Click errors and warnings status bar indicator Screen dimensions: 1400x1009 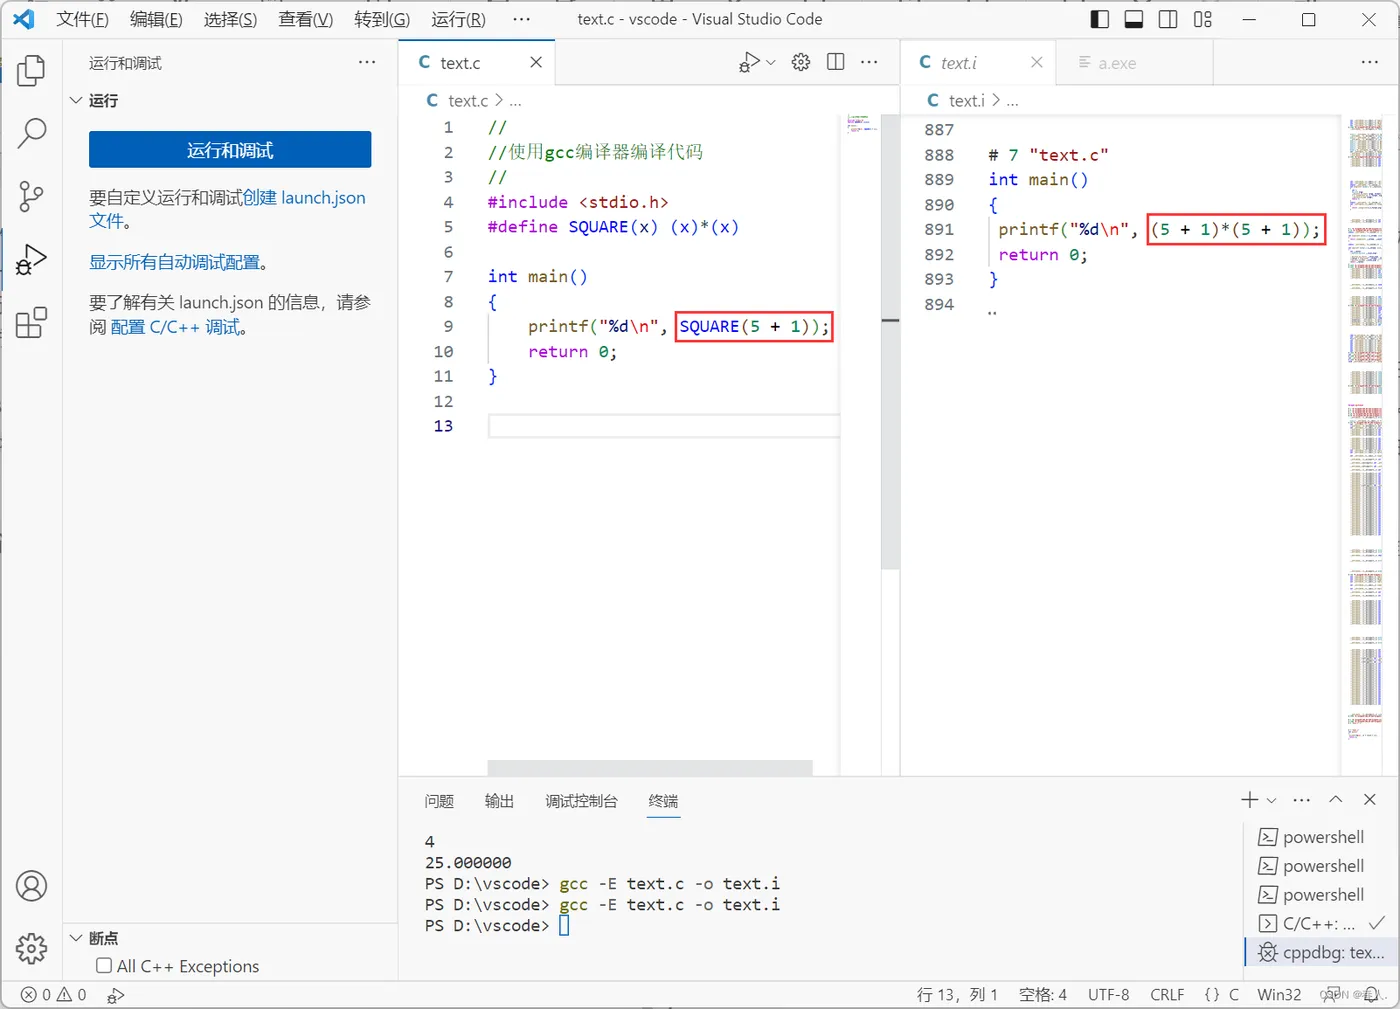54,995
